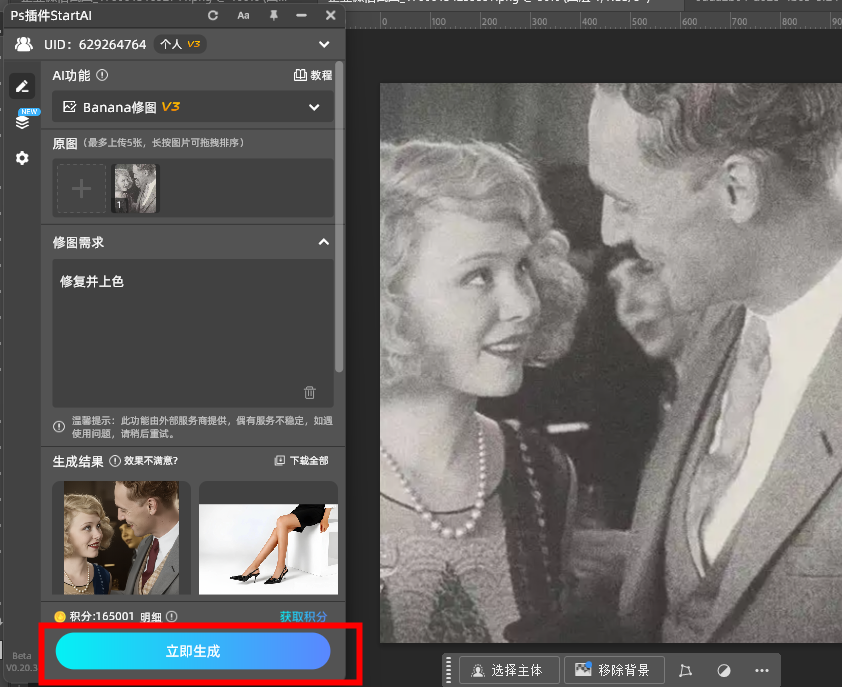Click 下载全部 to download all results
The image size is (842, 687).
point(301,461)
